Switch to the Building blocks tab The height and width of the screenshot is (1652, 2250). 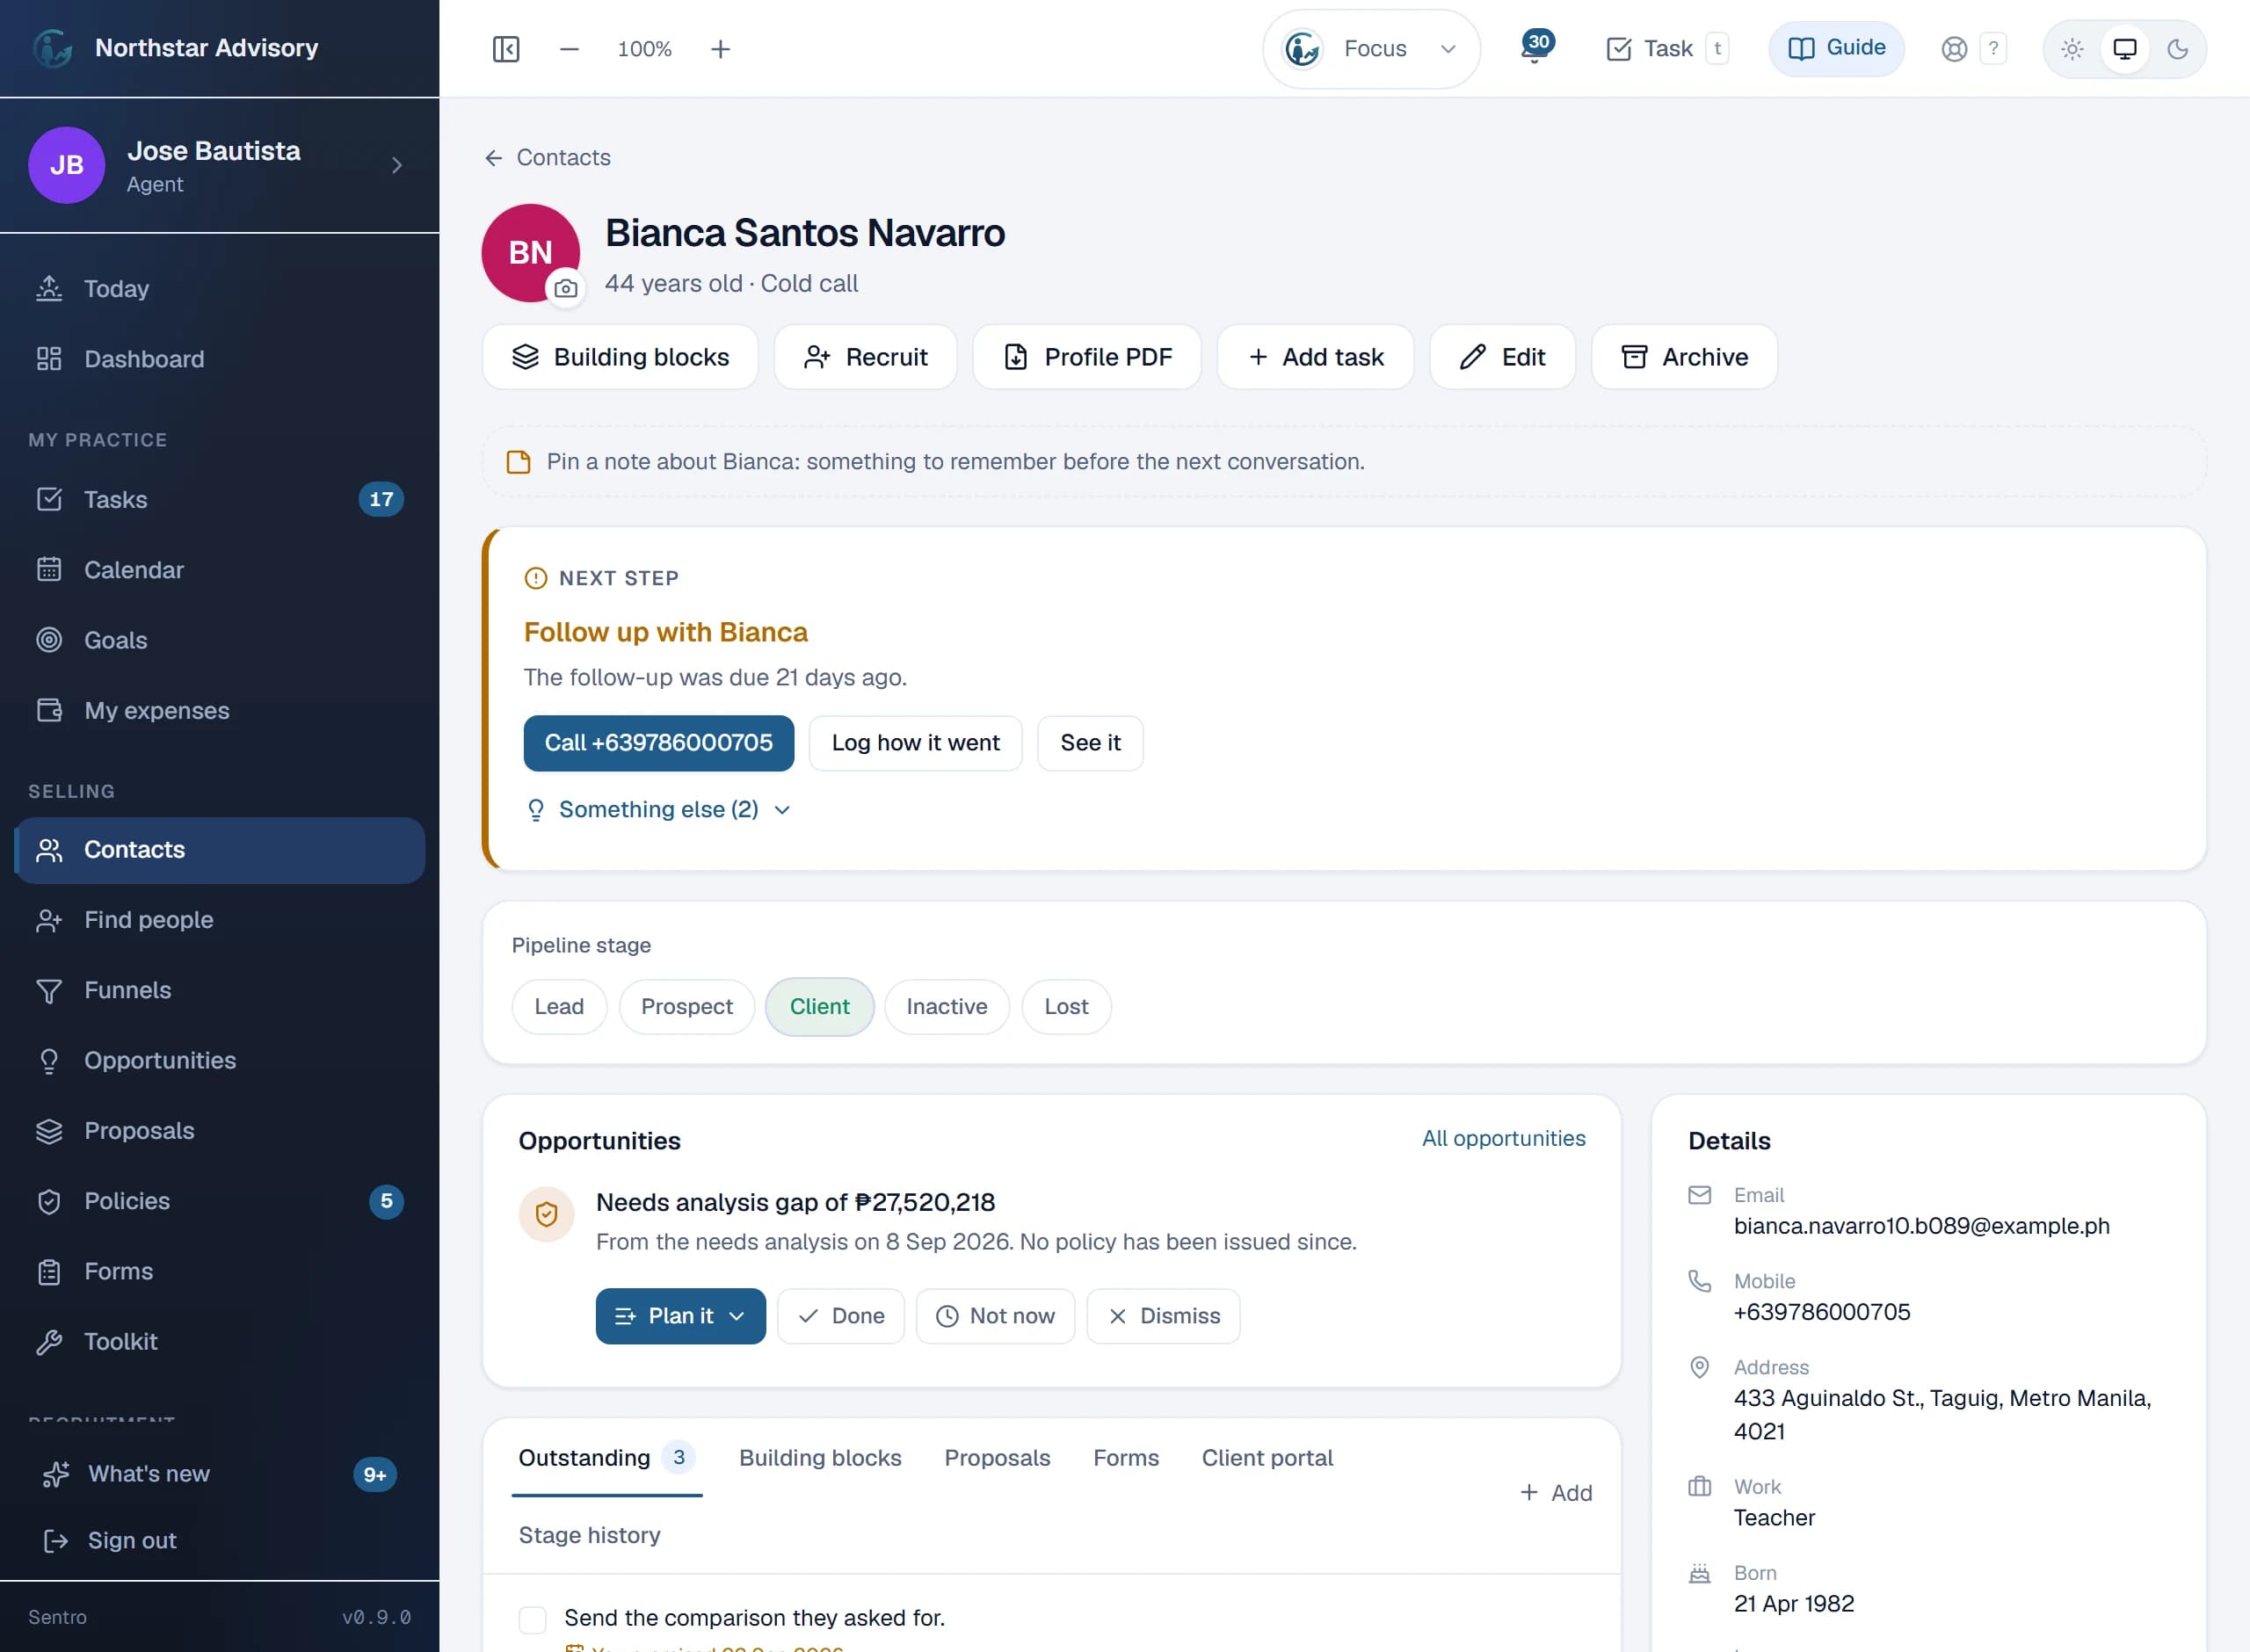820,1458
